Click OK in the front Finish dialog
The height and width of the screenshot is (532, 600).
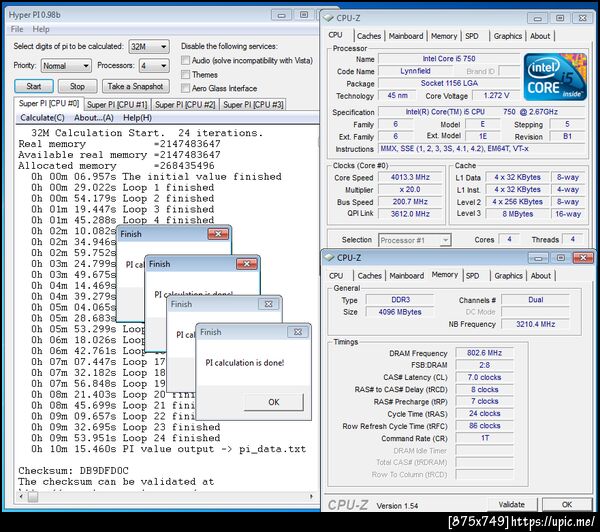[274, 402]
